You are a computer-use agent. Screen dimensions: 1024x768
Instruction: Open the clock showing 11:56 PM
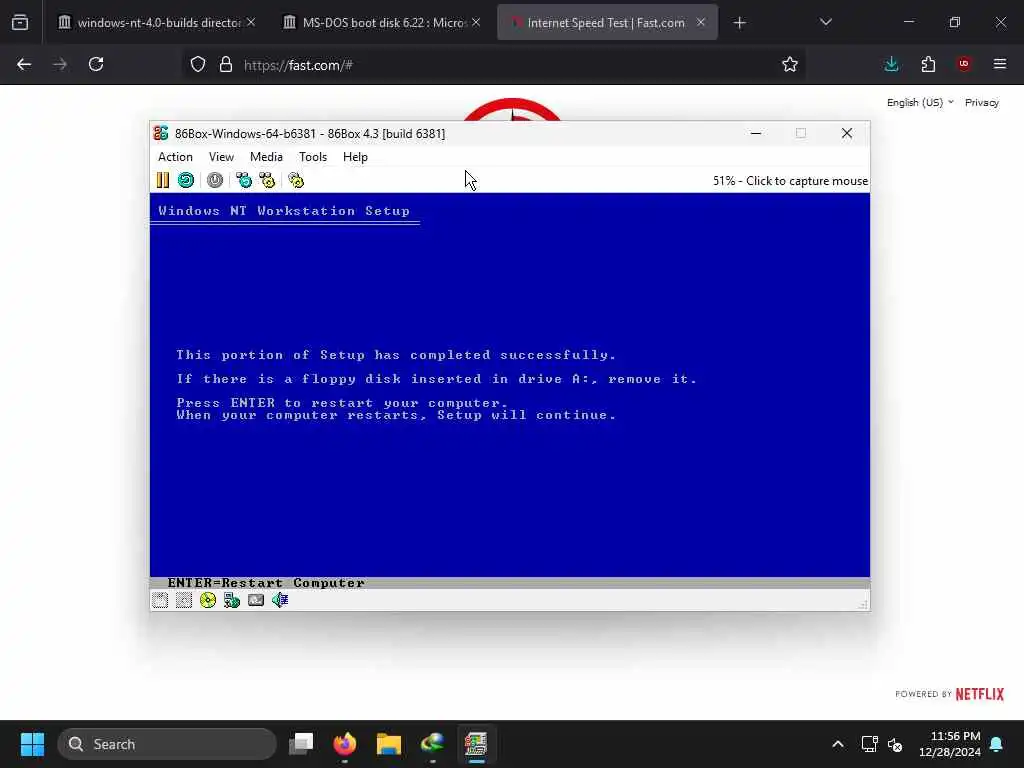point(950,744)
